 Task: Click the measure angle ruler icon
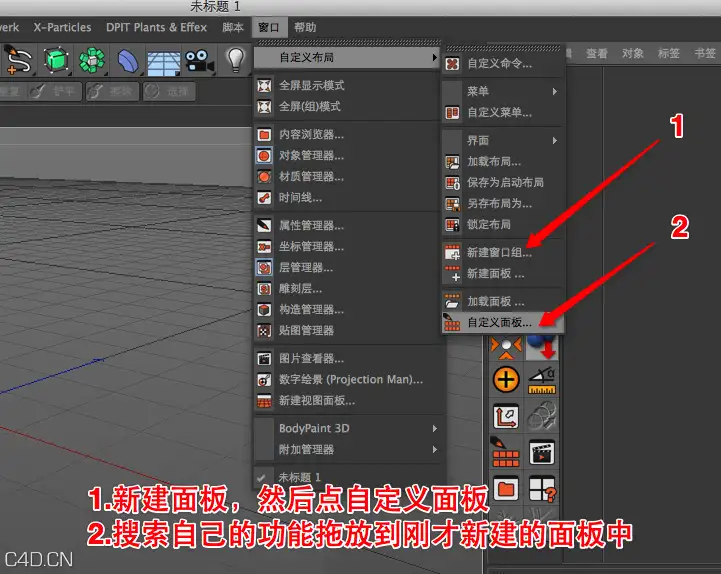pos(542,380)
